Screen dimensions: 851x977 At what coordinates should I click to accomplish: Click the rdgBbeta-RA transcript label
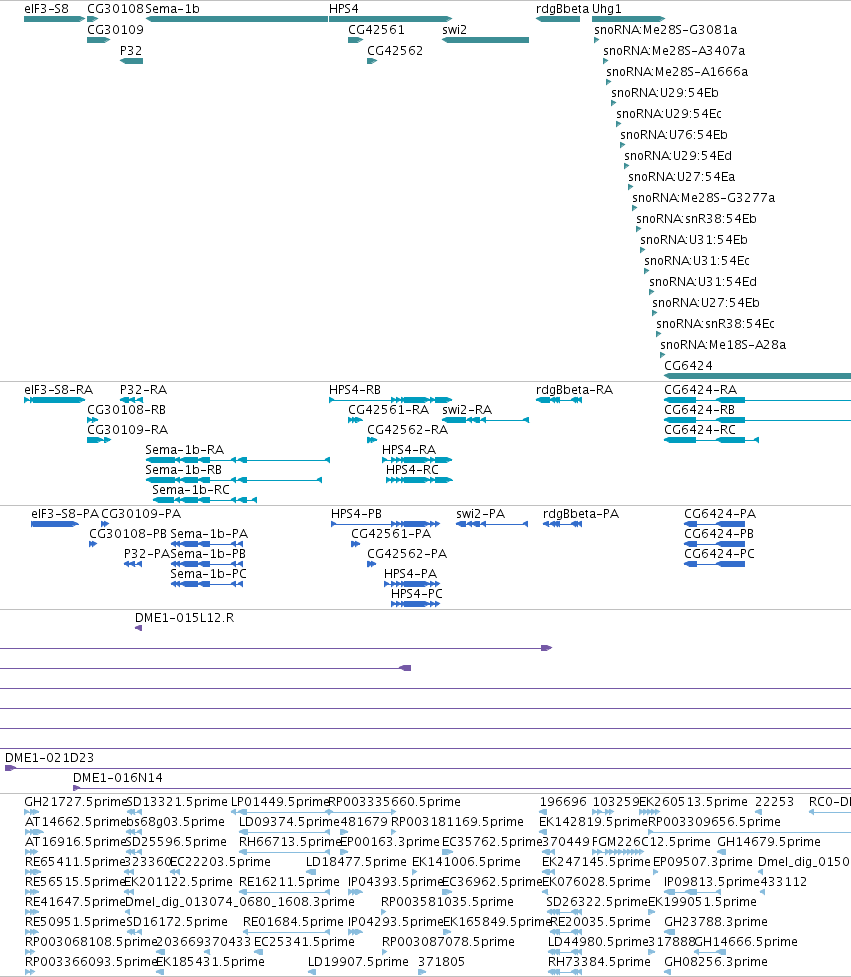click(x=574, y=390)
